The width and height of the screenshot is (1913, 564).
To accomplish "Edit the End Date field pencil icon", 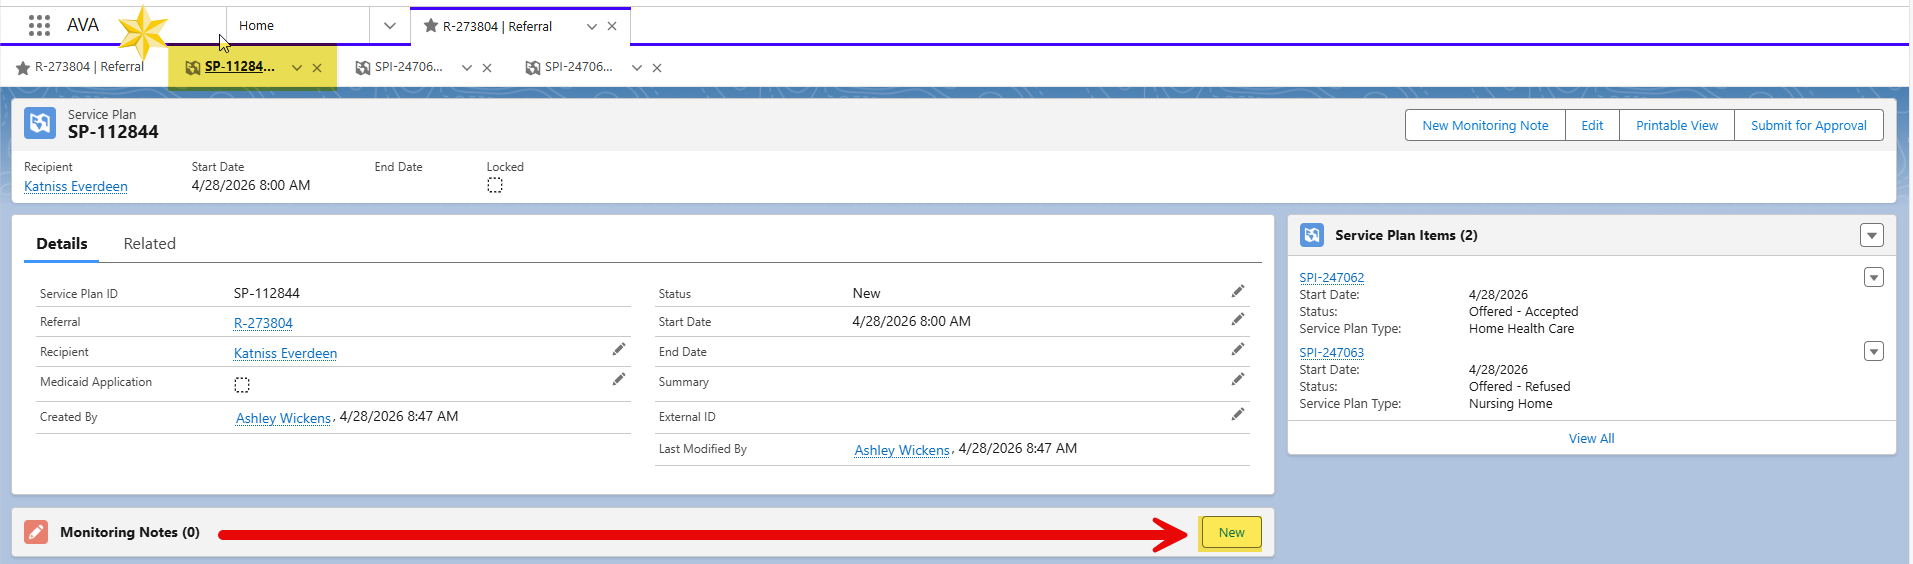I will coord(1238,349).
